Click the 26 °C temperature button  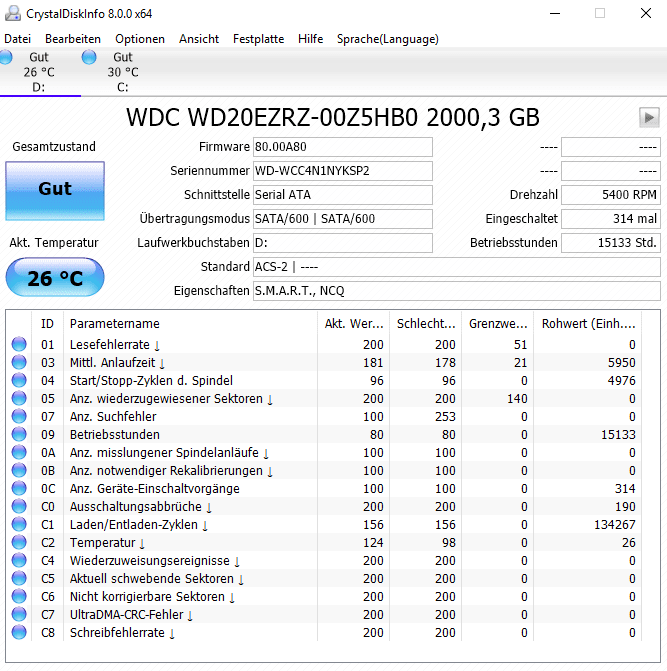coord(55,277)
